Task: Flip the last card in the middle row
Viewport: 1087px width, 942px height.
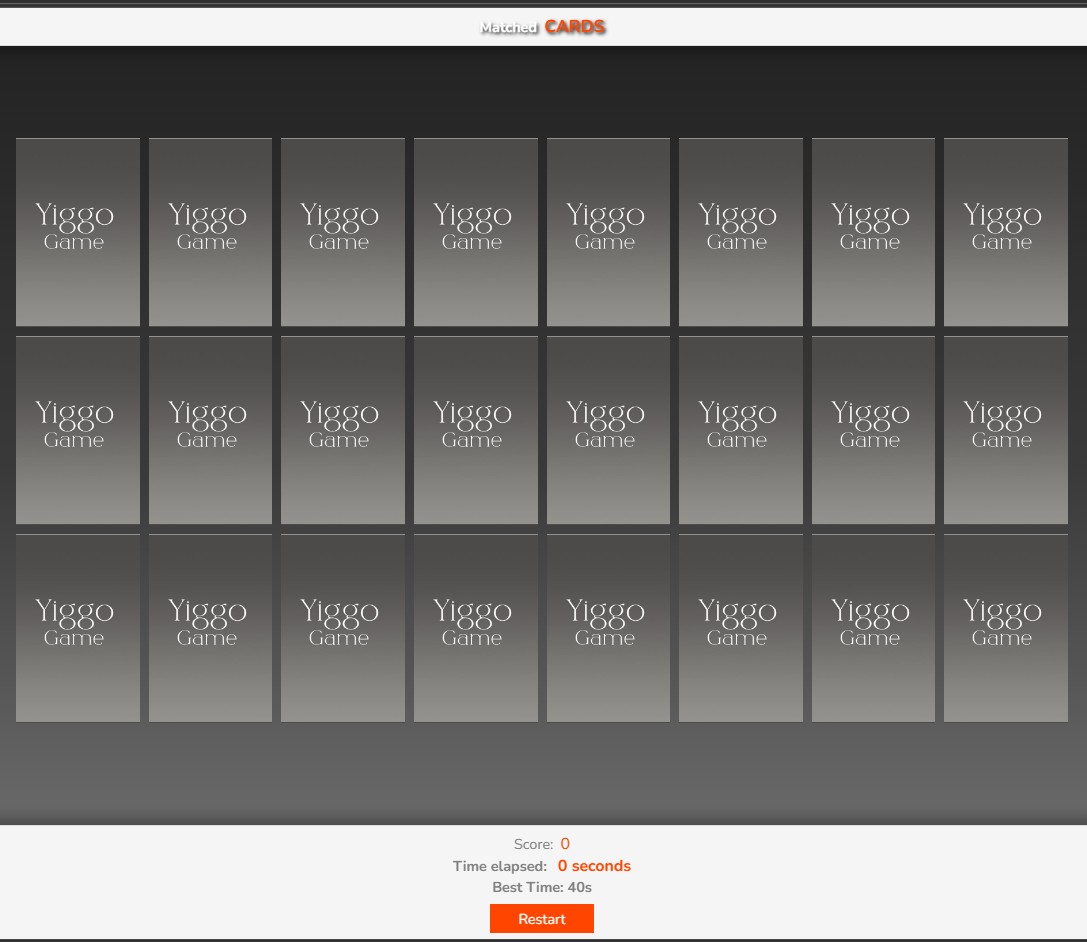Action: click(x=1005, y=430)
